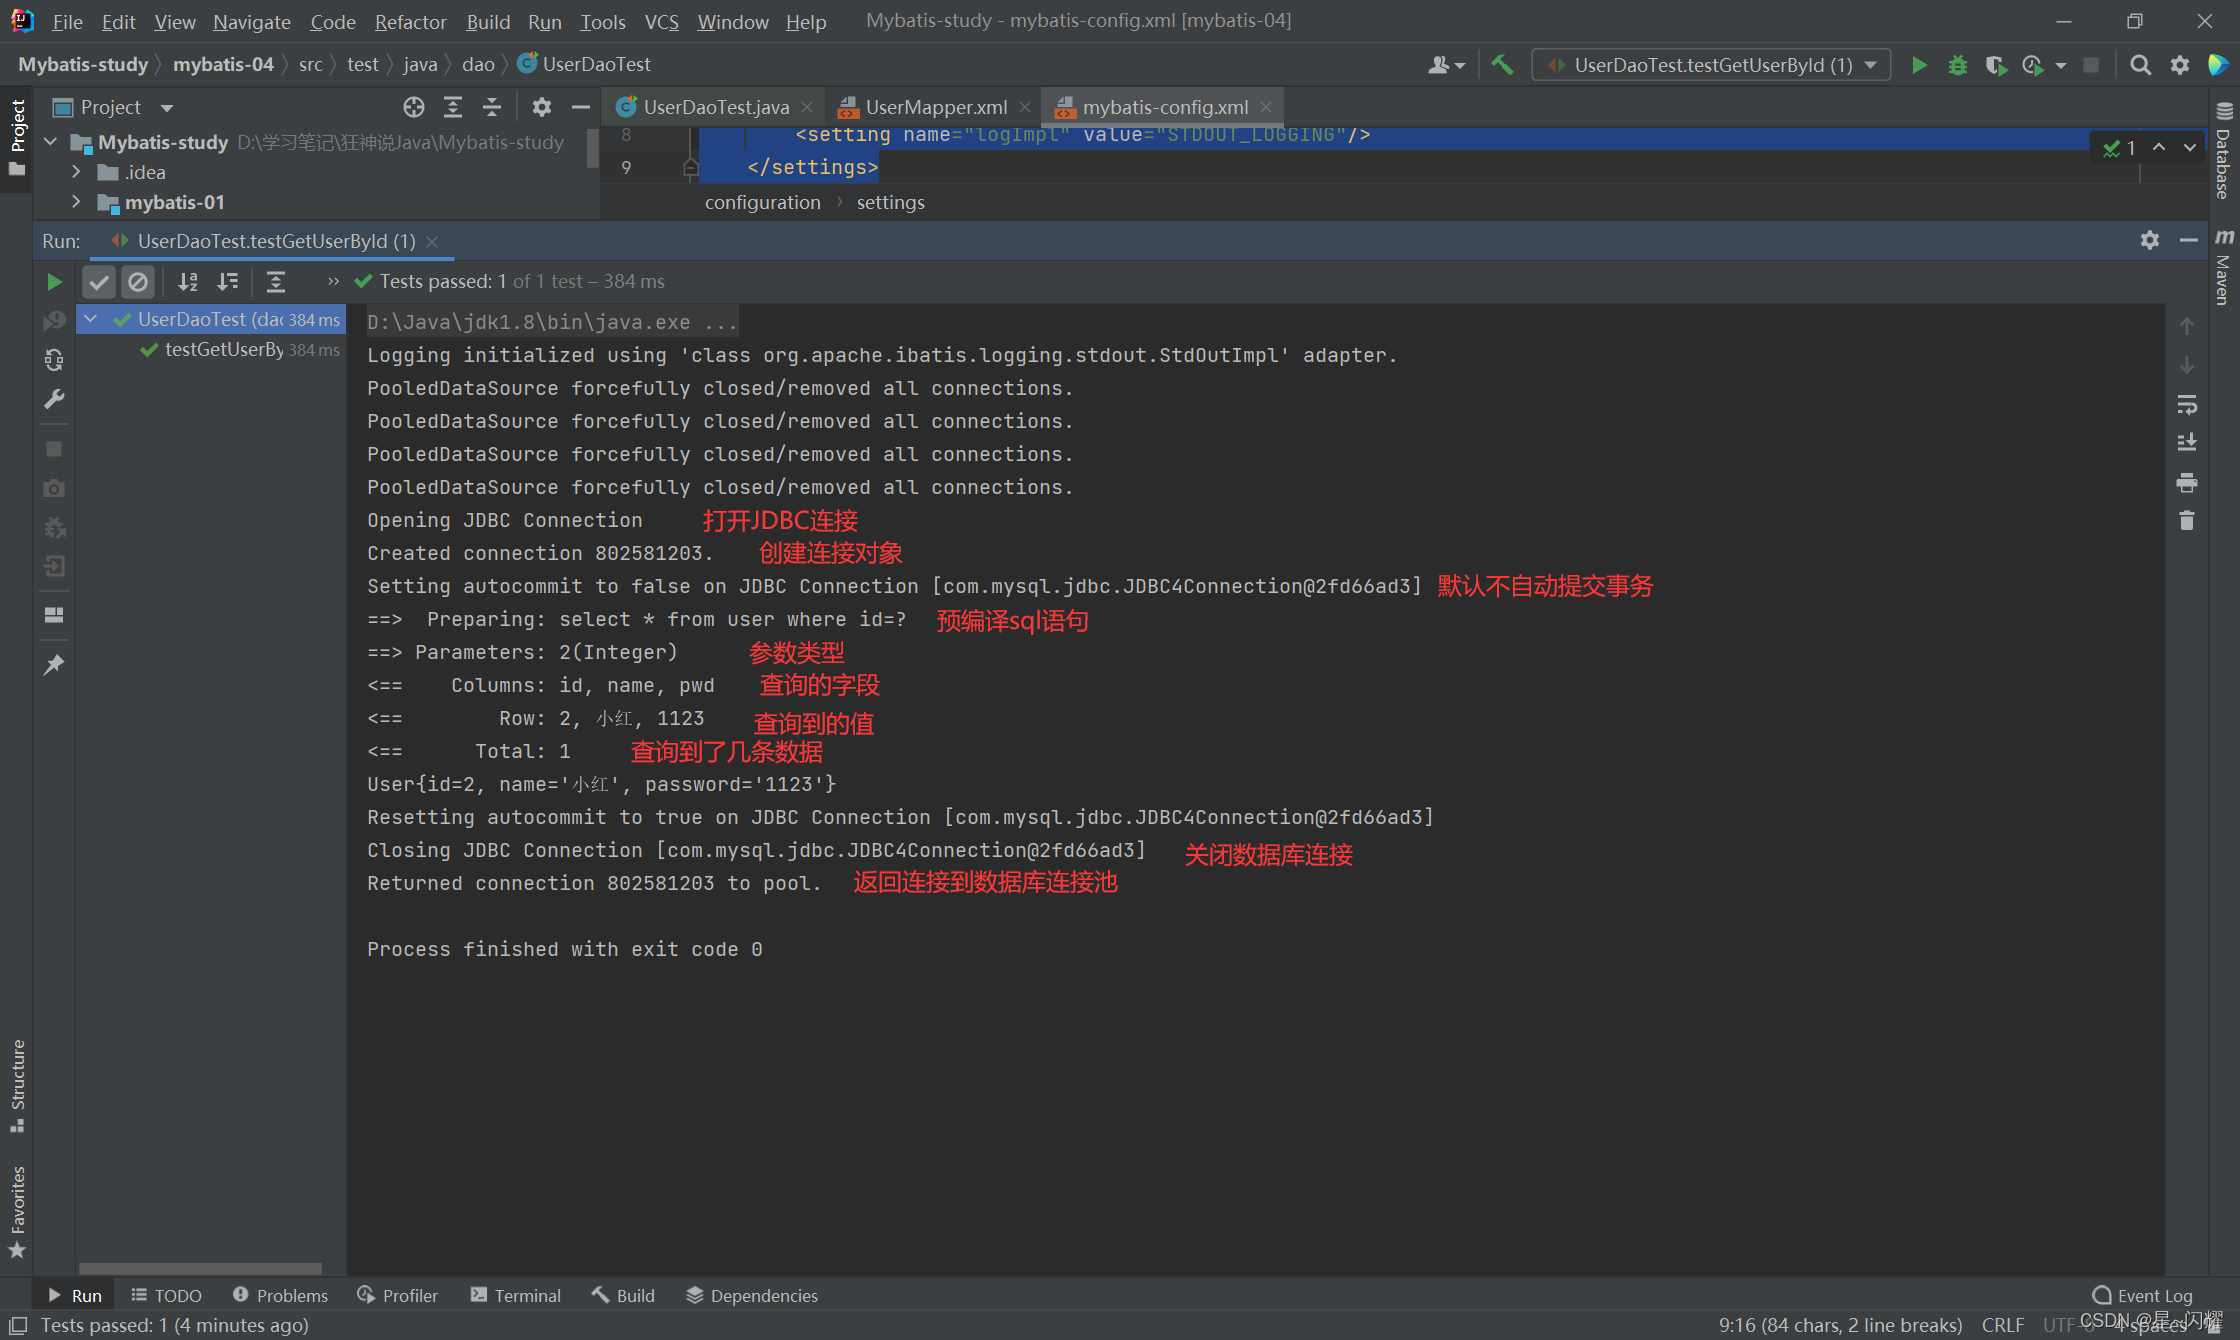Switch to UserDaoTest.java editor tab
The image size is (2240, 1340).
pos(715,107)
